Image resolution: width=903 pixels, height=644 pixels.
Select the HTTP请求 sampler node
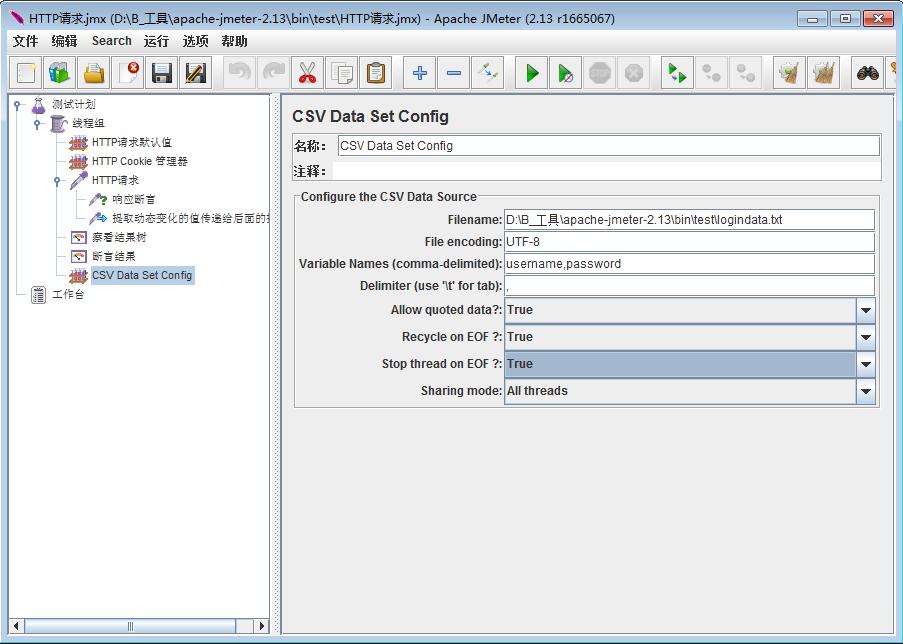pyautogui.click(x=115, y=180)
